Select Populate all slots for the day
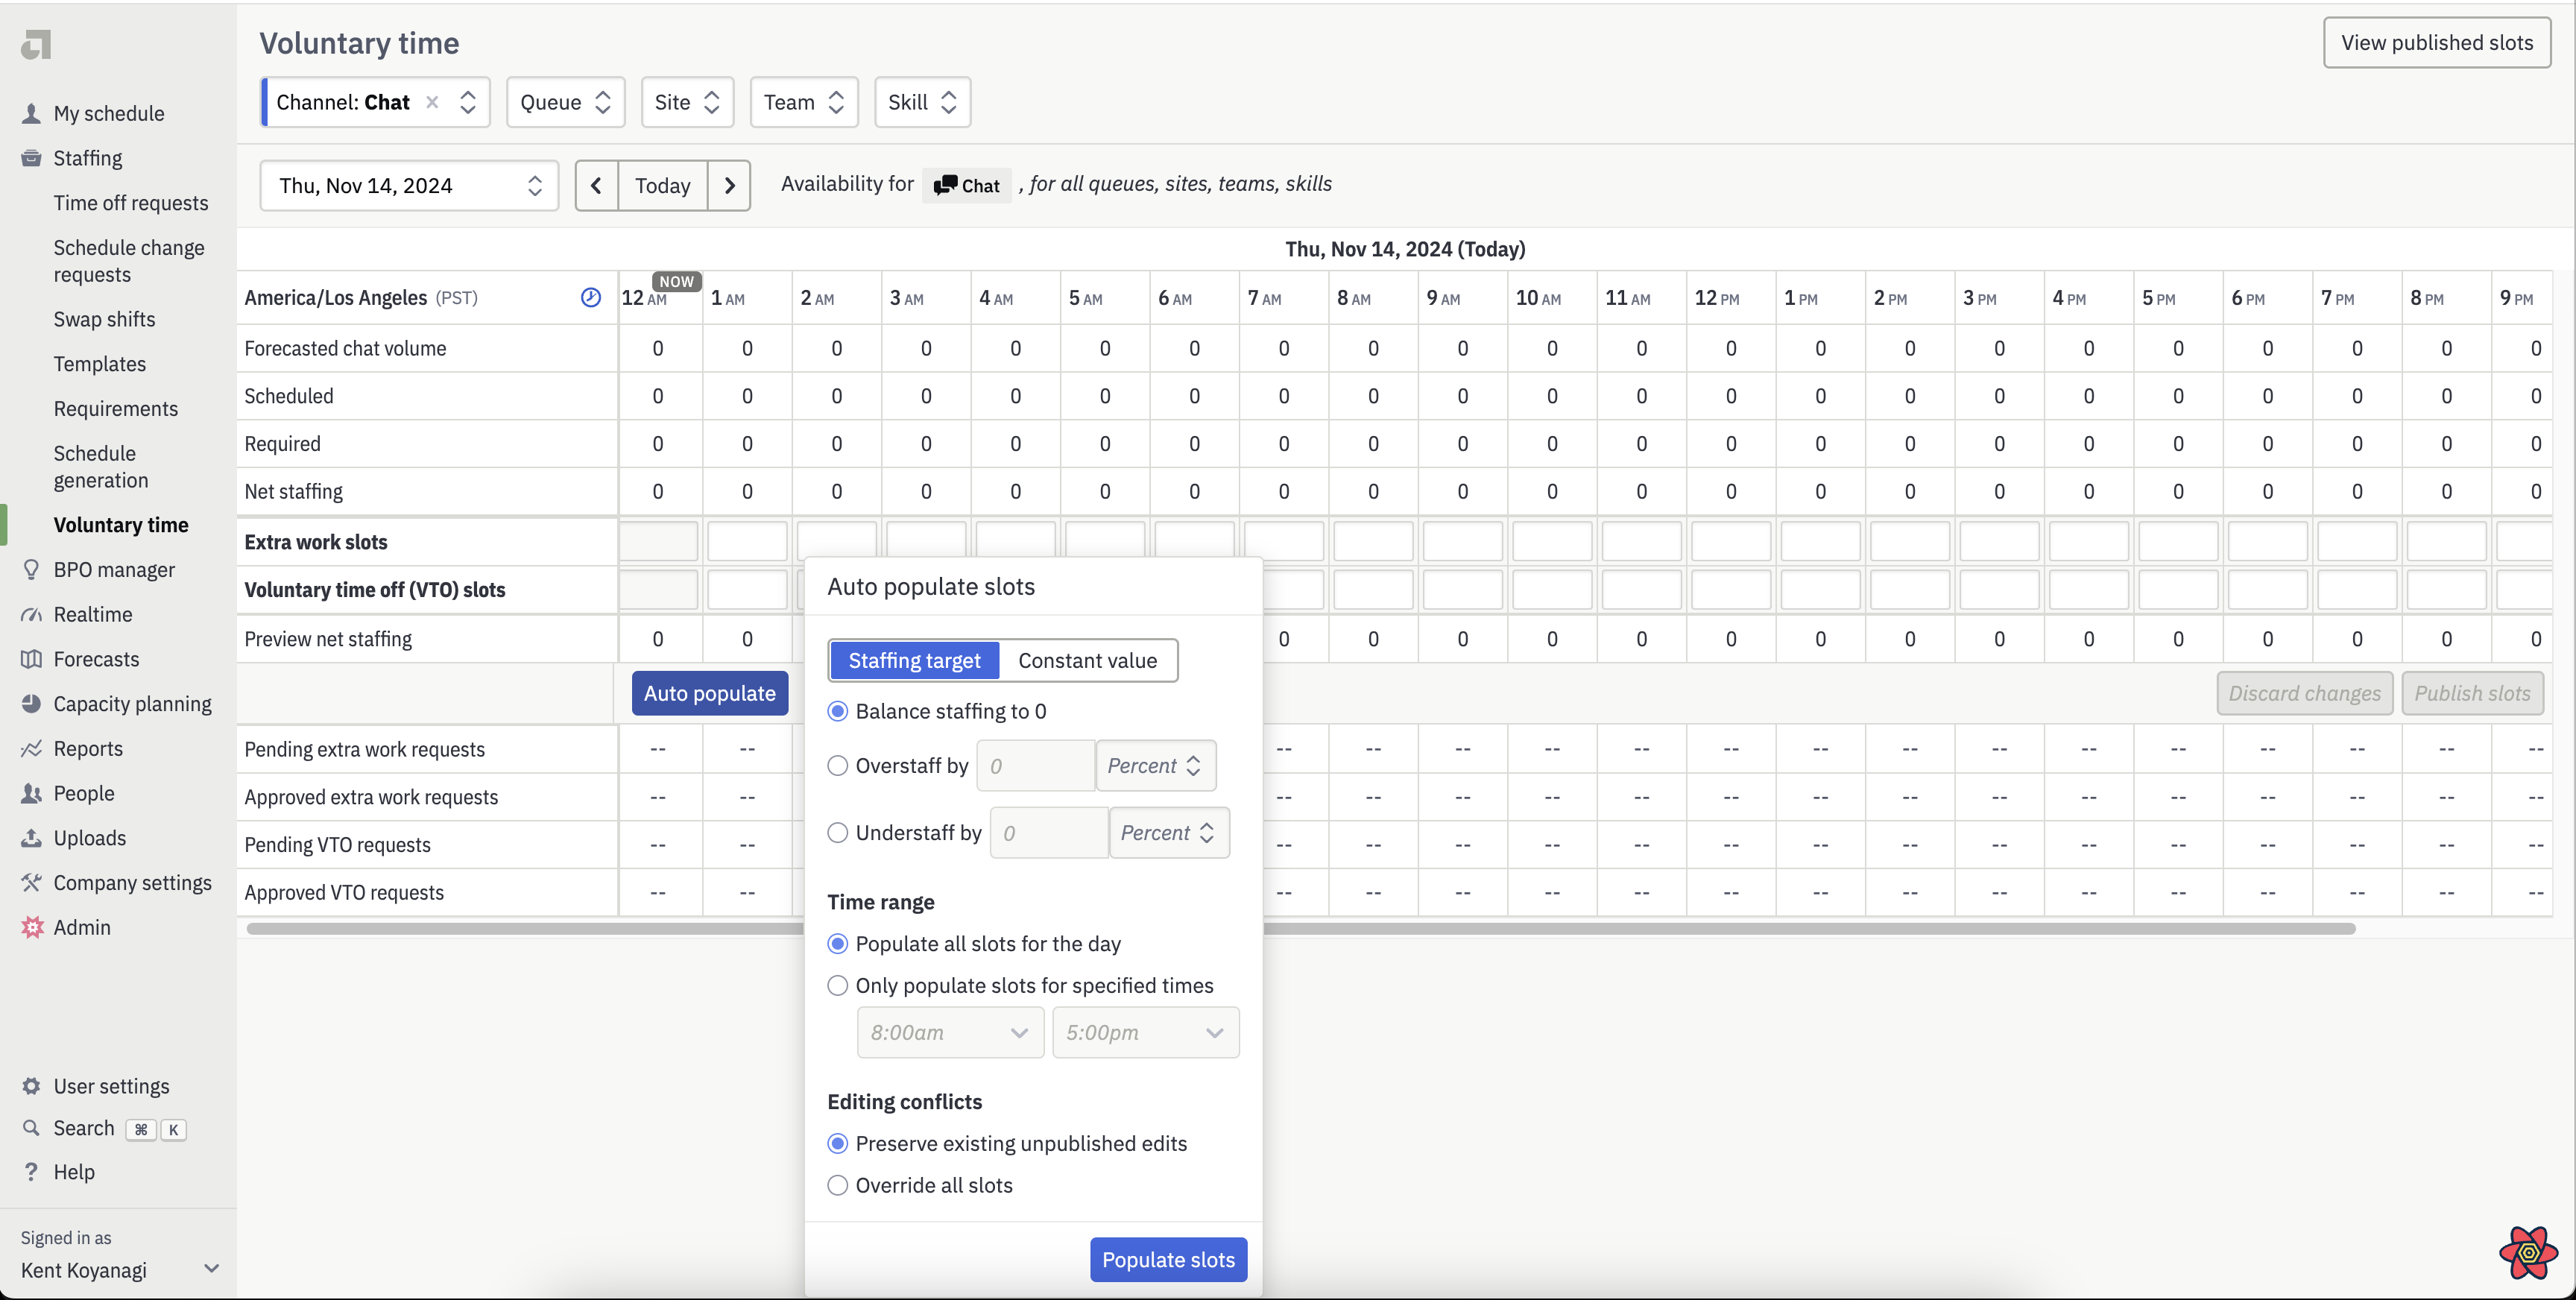This screenshot has width=2576, height=1300. click(x=838, y=943)
